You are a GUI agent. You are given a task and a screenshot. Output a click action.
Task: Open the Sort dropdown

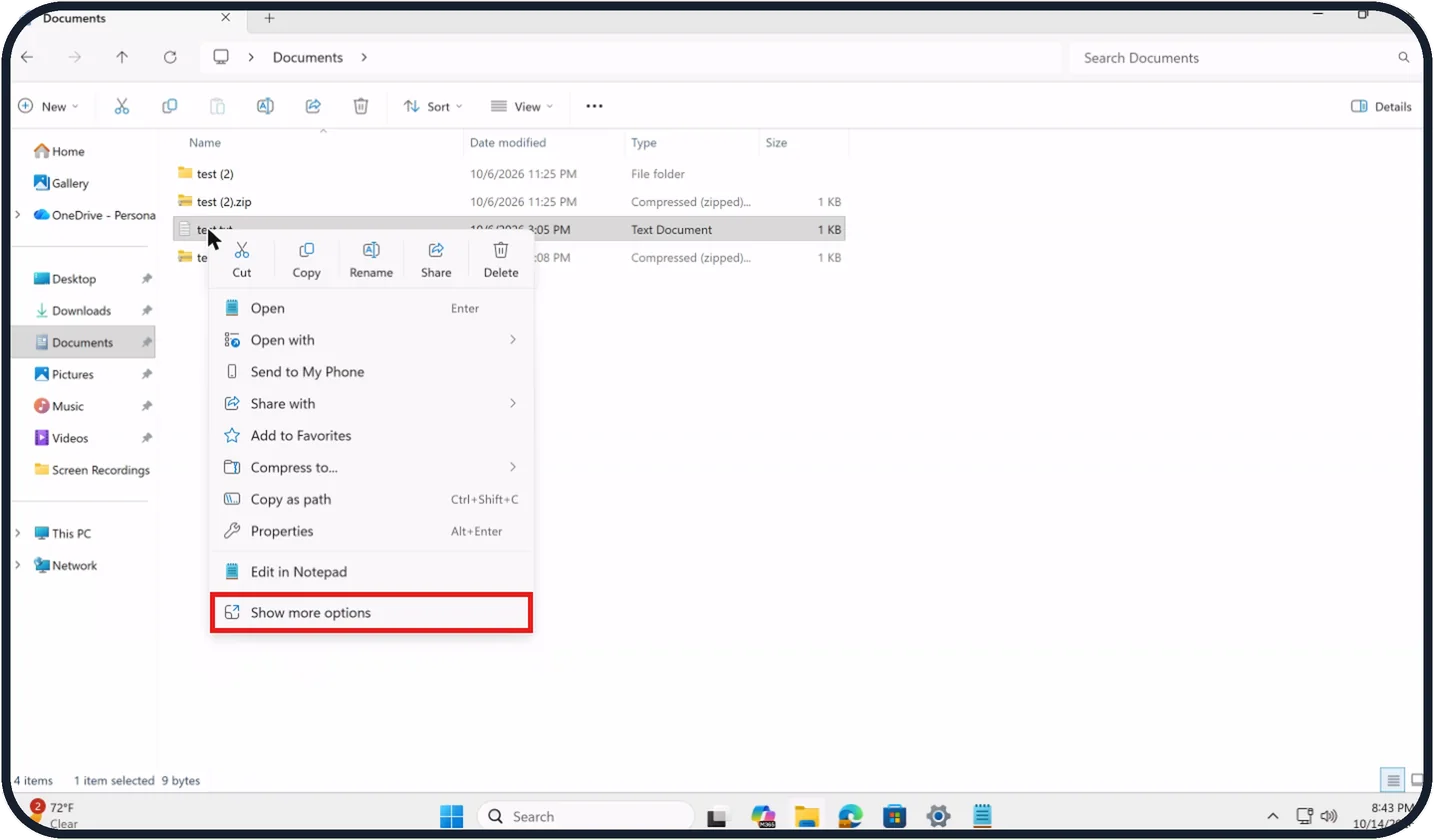(433, 106)
